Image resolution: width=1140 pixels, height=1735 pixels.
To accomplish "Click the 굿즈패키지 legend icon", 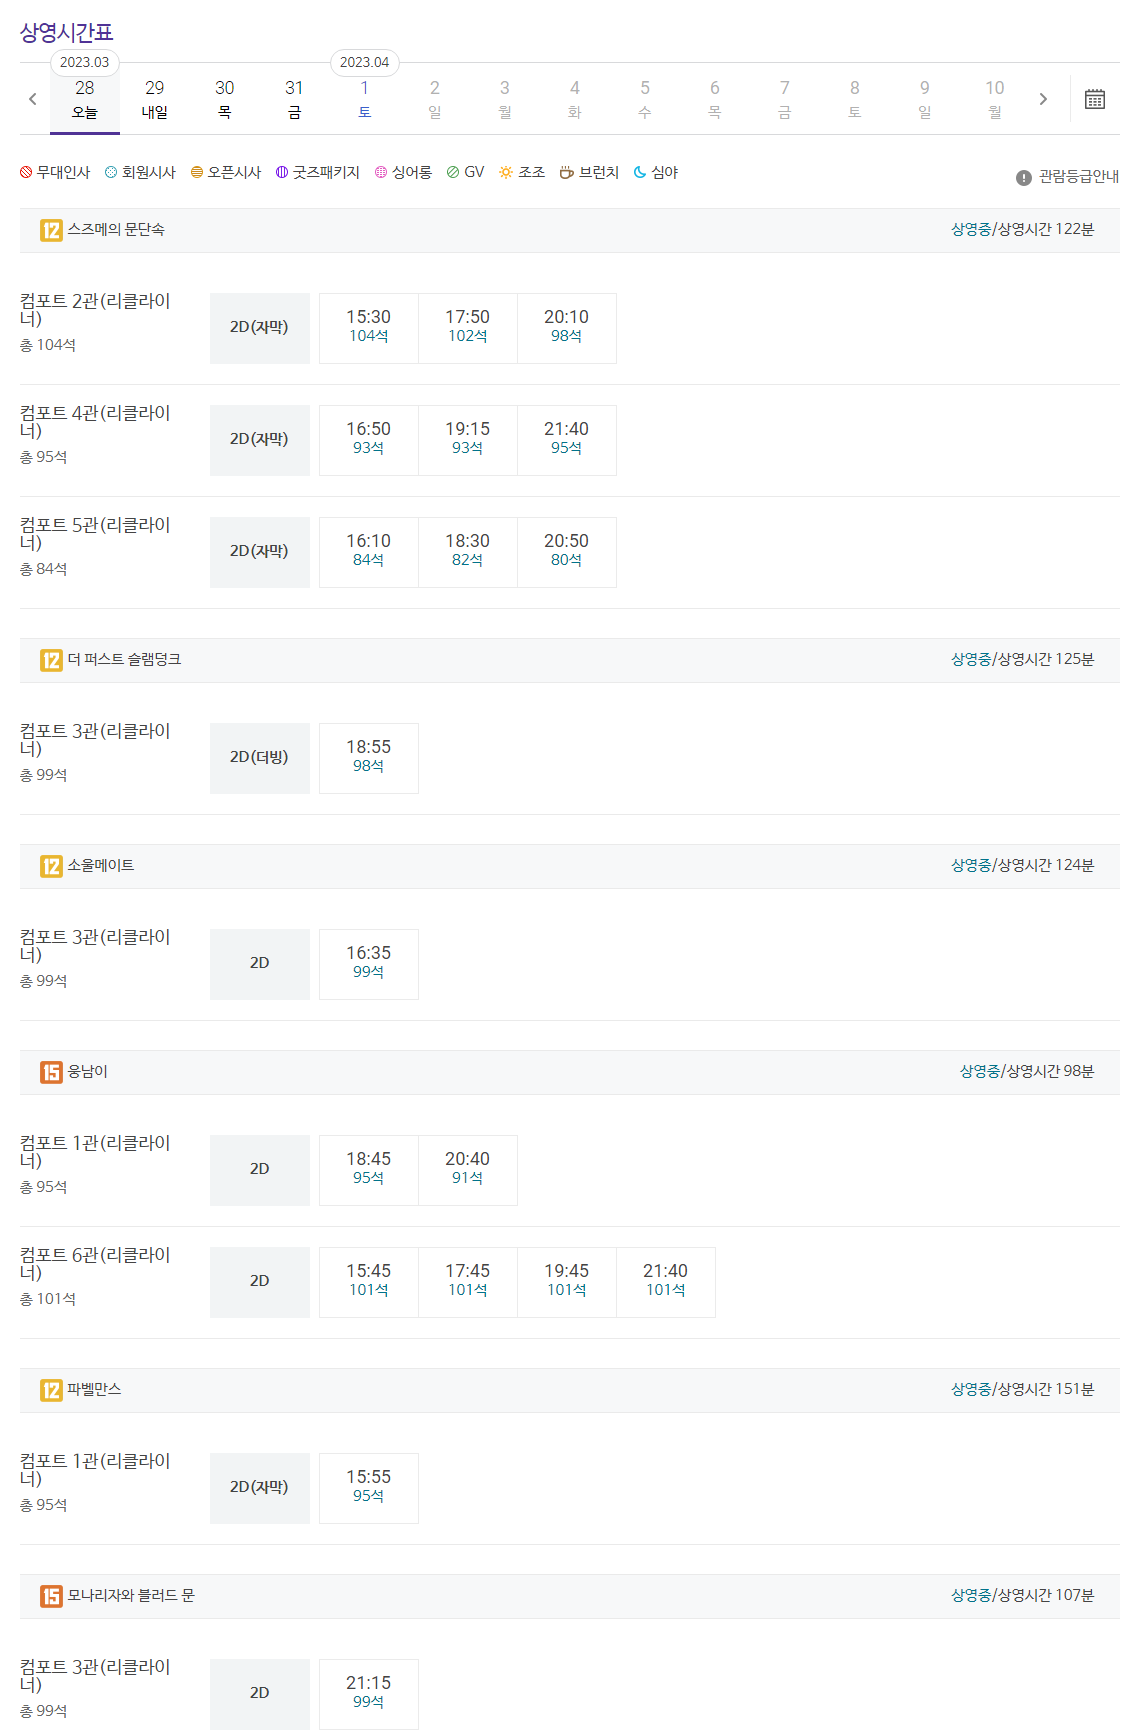I will (282, 172).
